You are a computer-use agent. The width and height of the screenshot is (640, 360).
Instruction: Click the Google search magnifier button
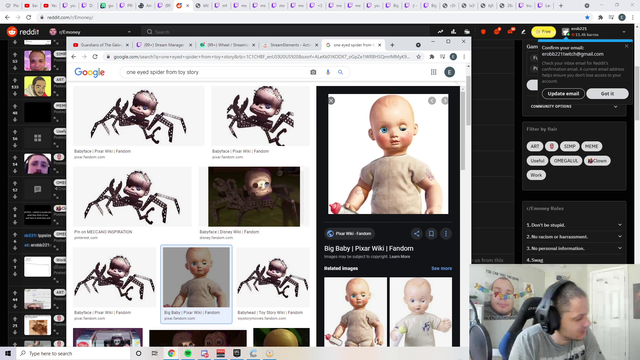click(340, 72)
